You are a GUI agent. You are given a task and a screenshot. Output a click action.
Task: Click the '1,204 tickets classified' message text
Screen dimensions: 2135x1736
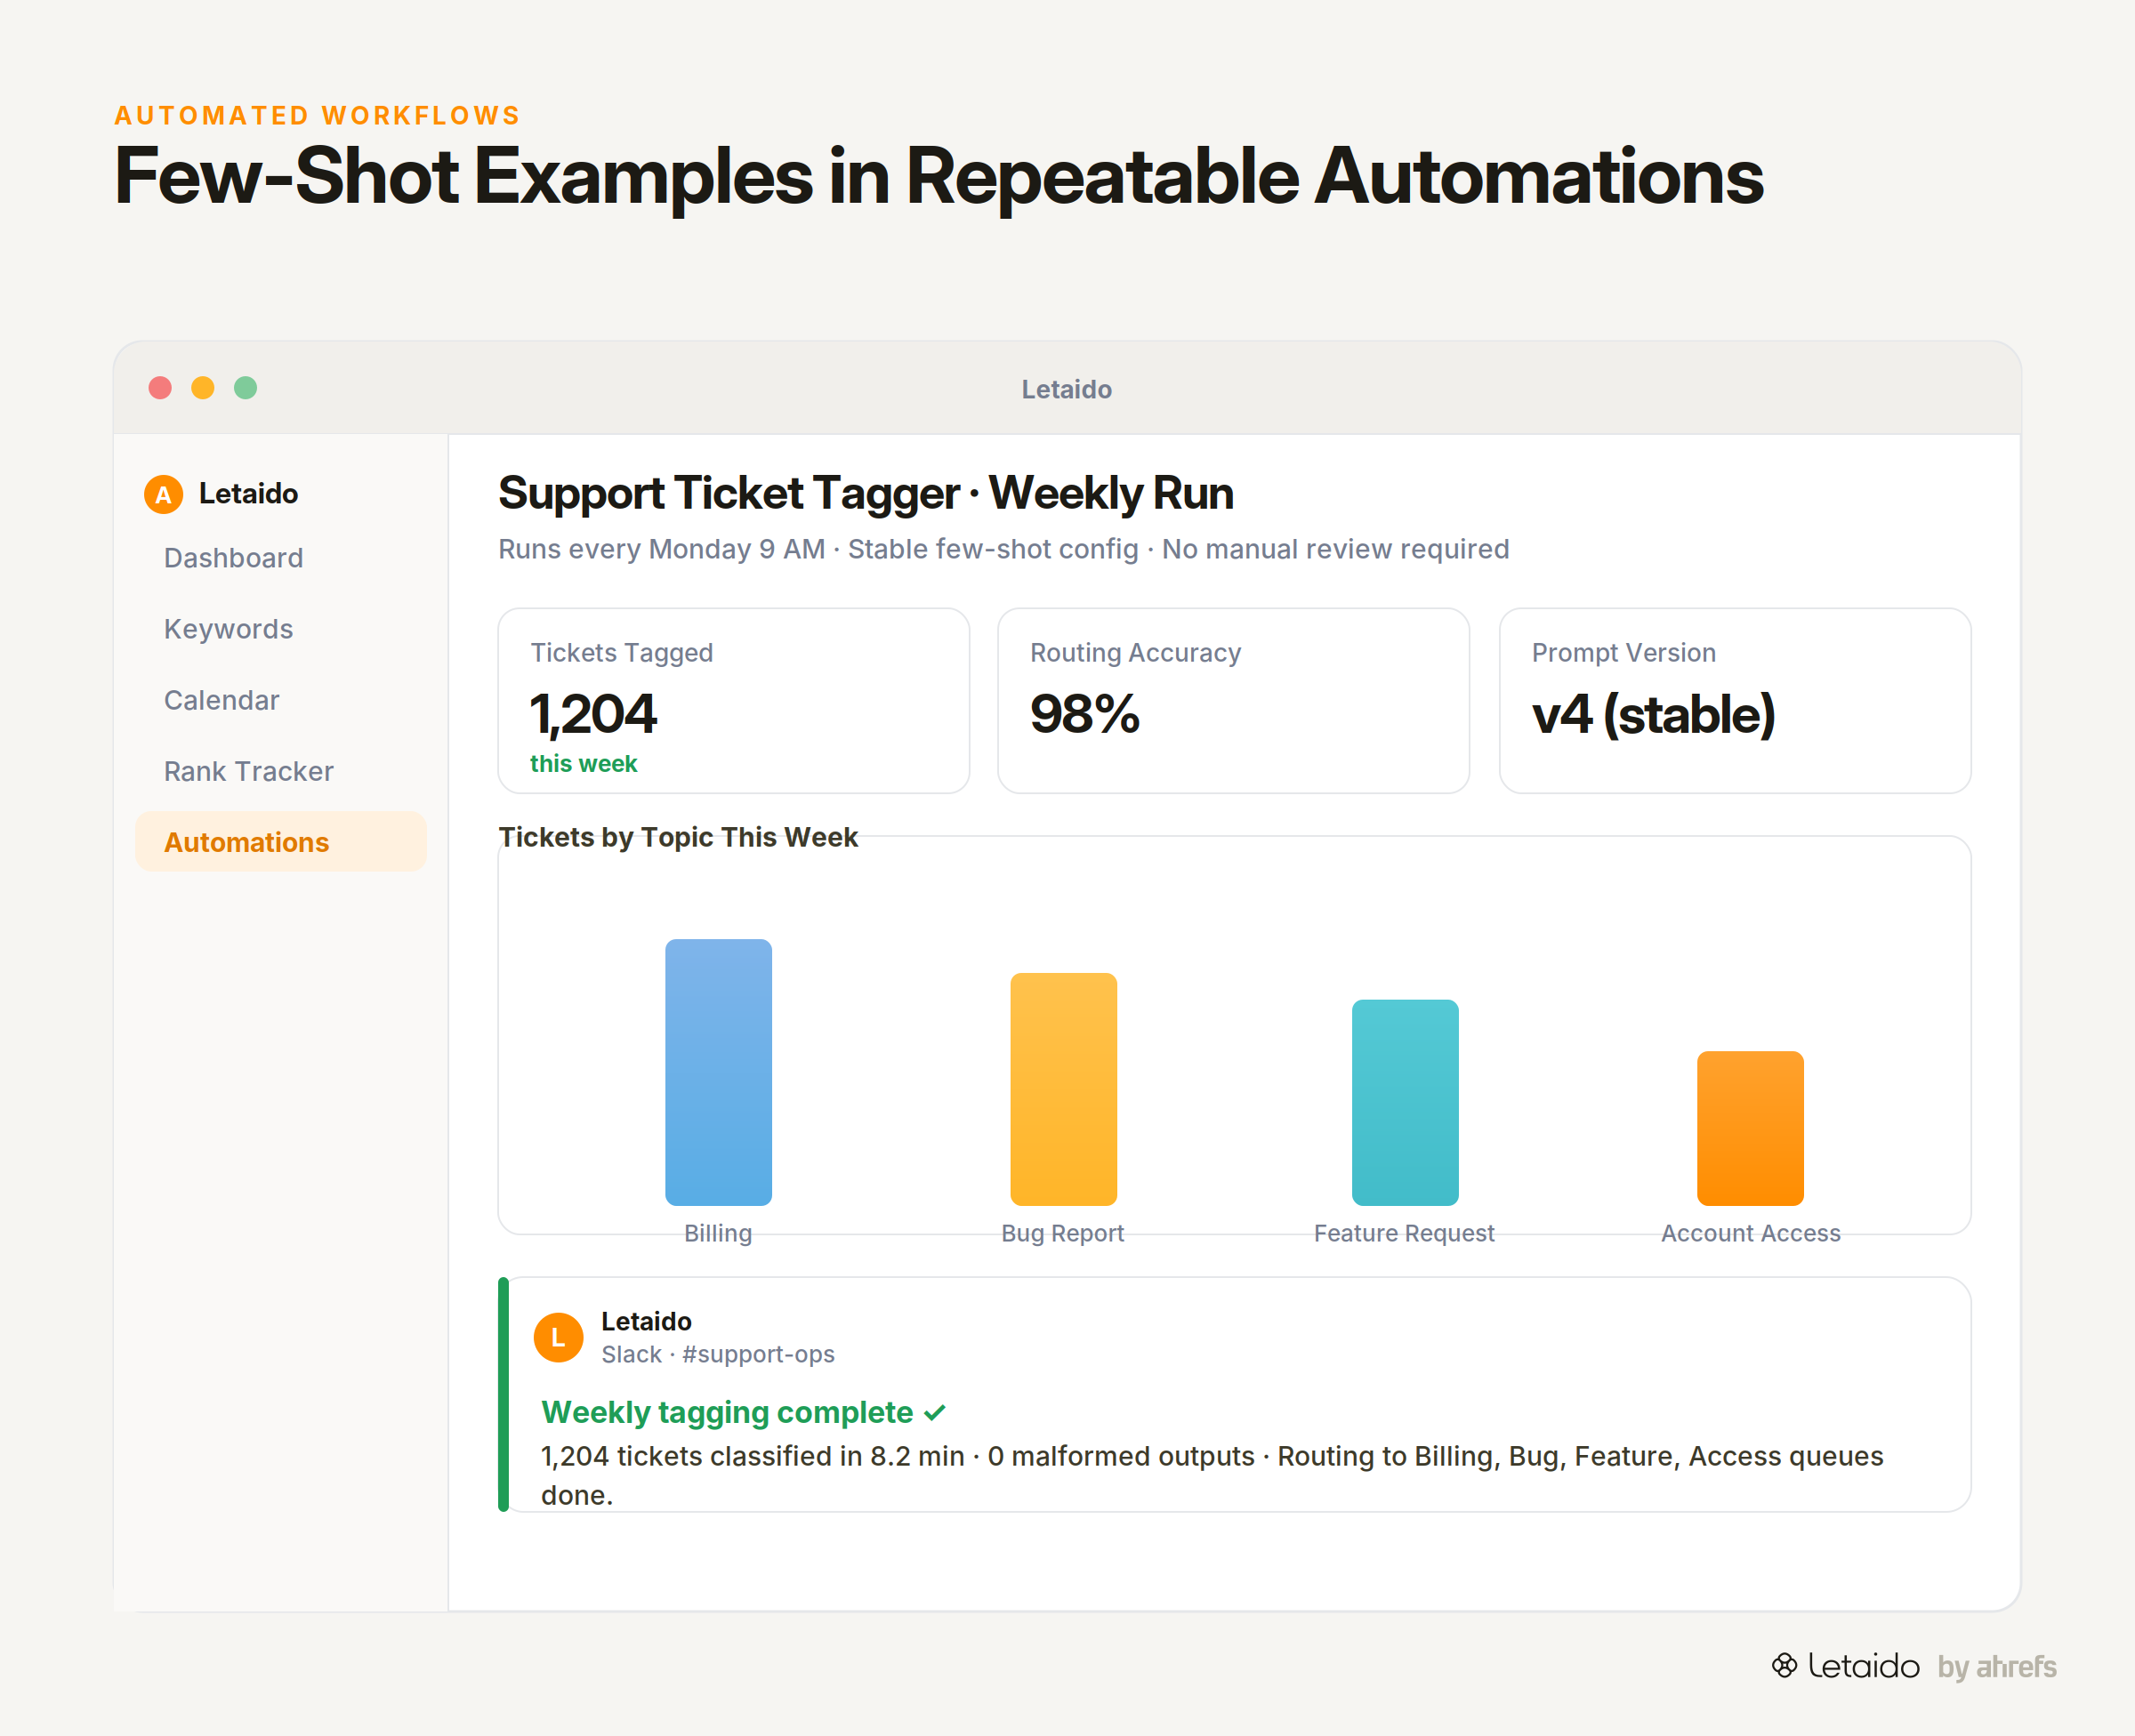pos(1212,1475)
